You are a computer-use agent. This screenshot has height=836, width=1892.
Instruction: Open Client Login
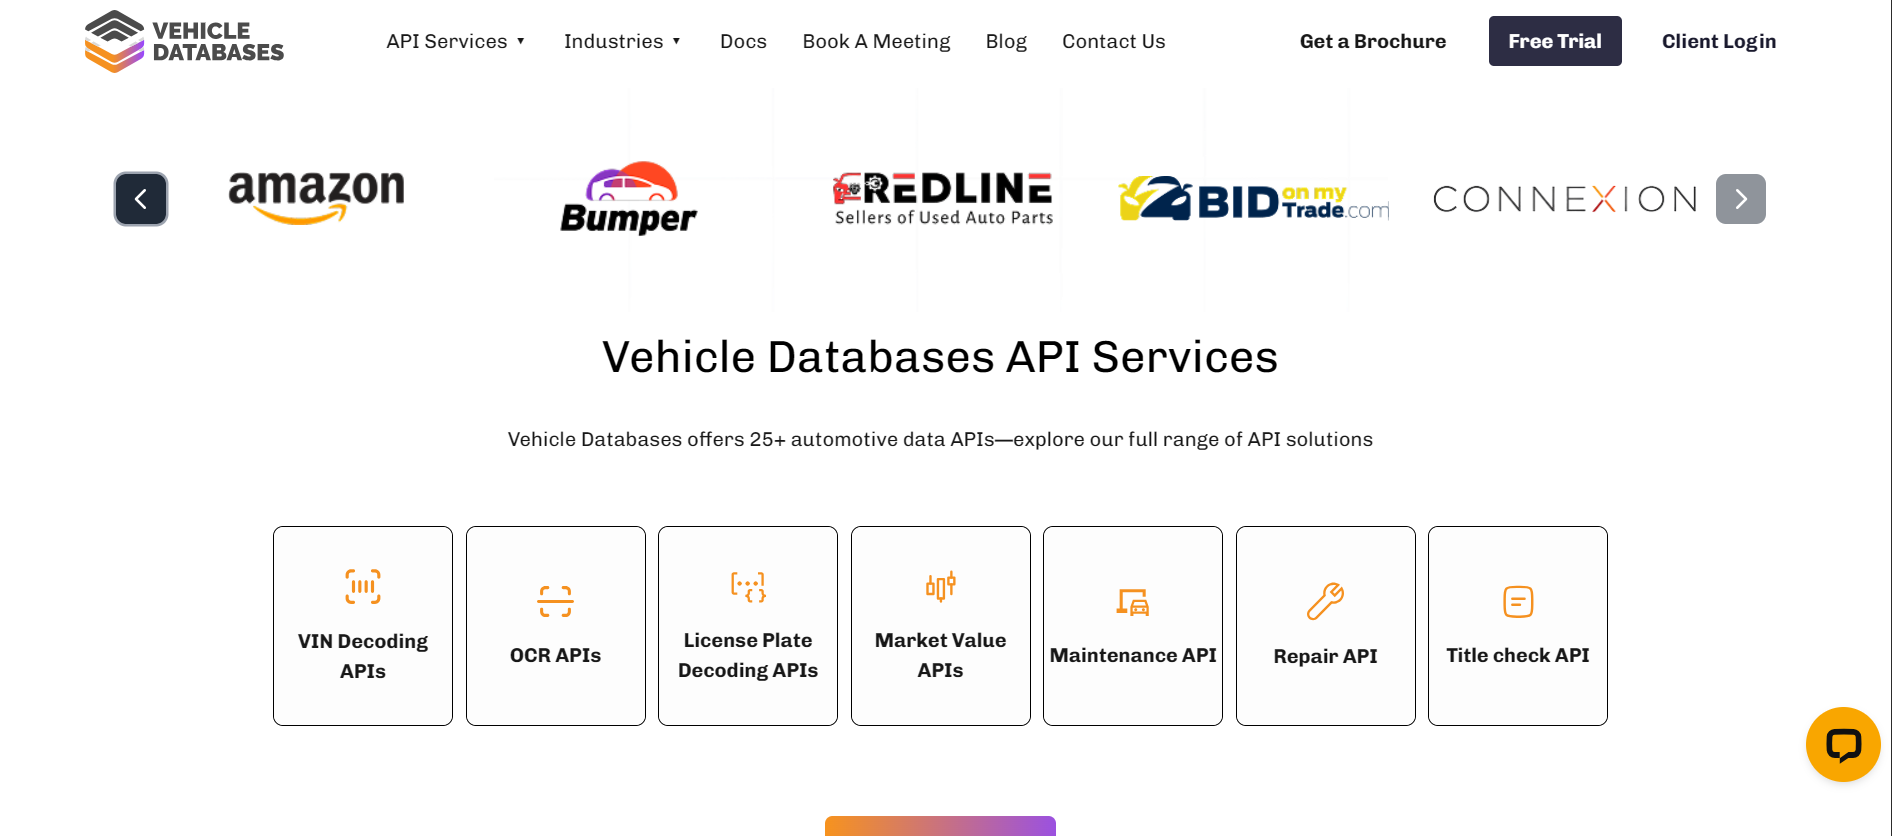coord(1719,41)
